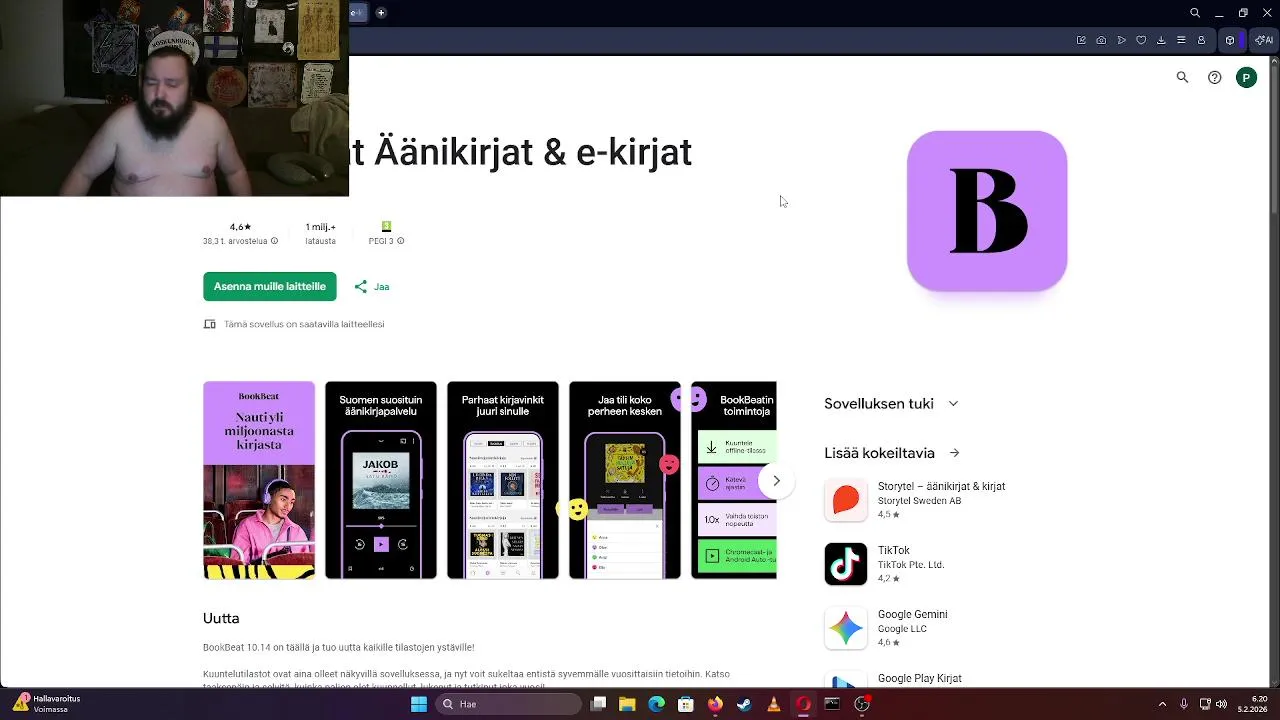Click the Hallavaroitus weather widget
The height and width of the screenshot is (720, 1280).
[46, 704]
